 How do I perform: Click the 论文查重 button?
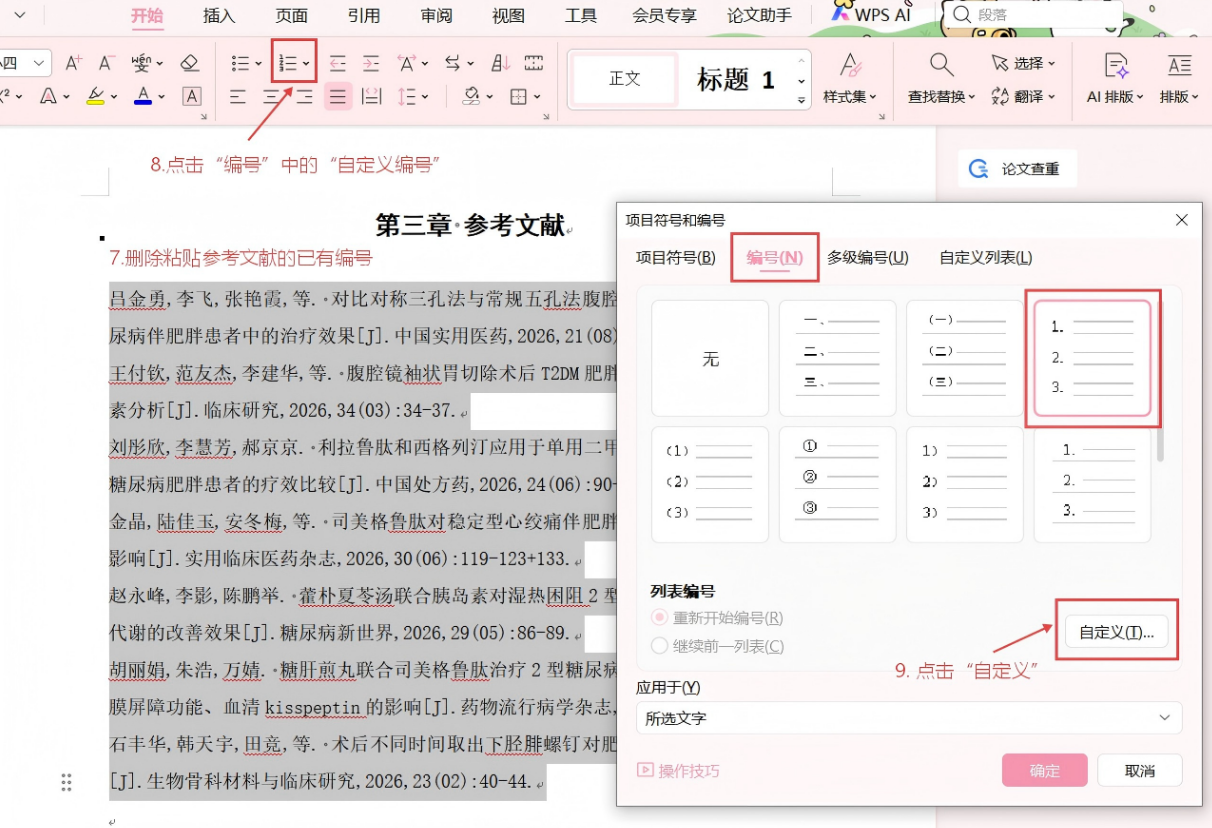point(1017,169)
